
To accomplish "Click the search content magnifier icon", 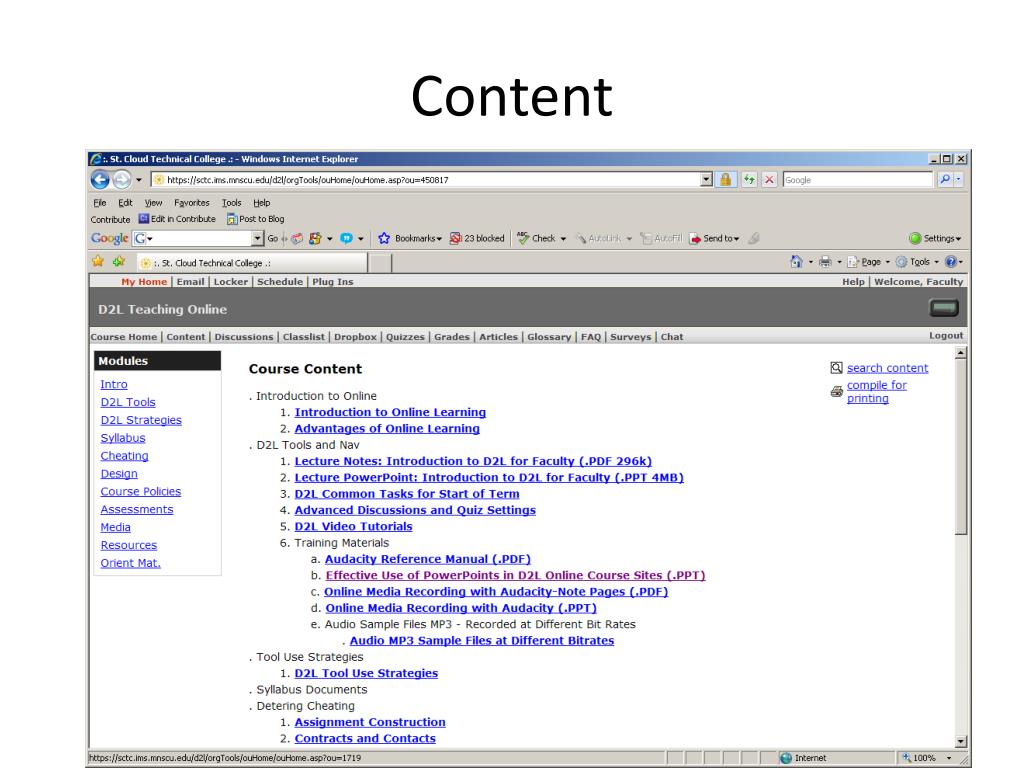I will (837, 368).
